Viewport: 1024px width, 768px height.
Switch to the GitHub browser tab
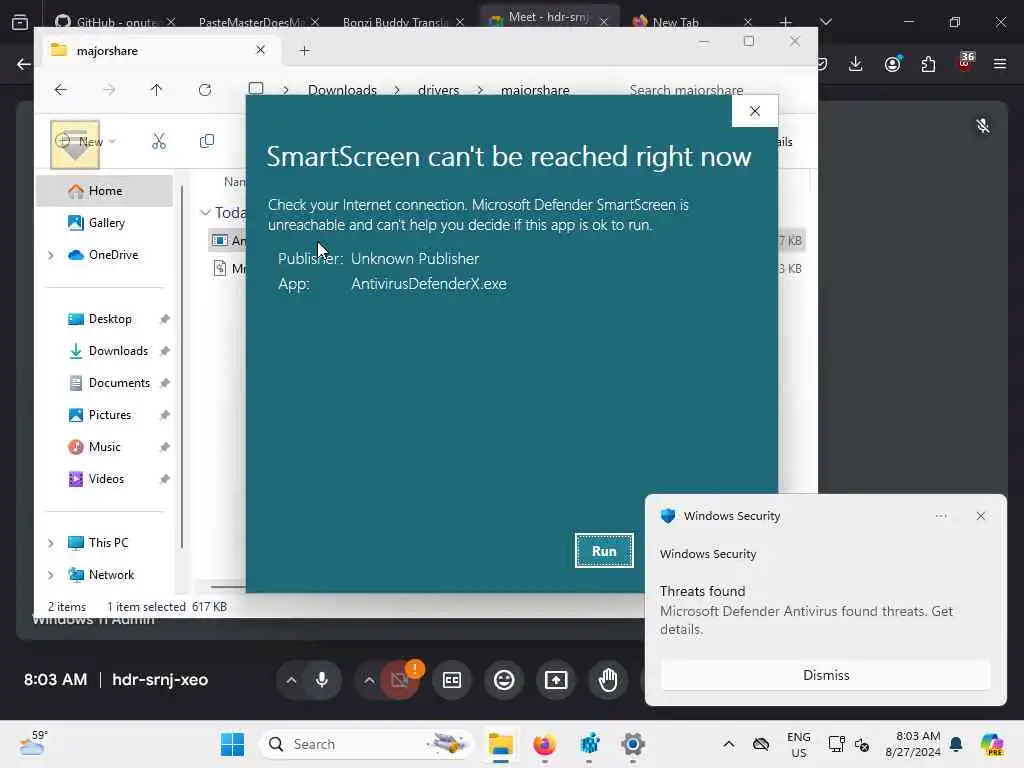116,22
